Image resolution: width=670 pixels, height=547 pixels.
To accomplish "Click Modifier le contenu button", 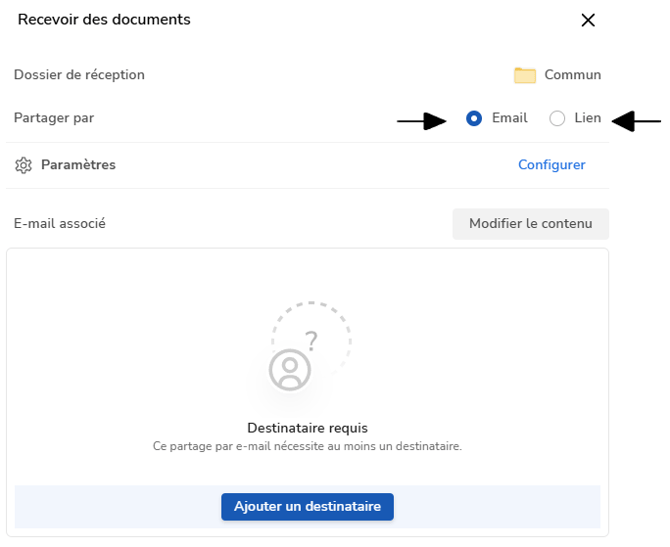I will tap(531, 224).
